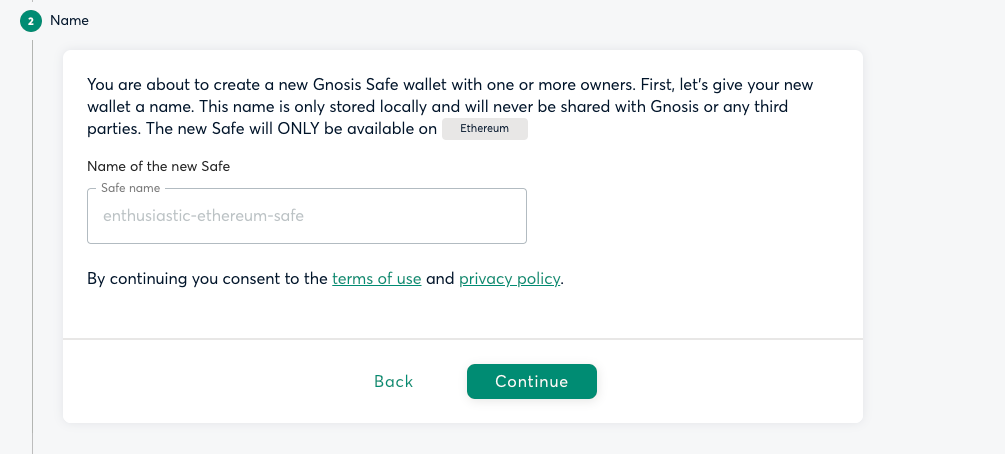
Task: Open the terms of use link
Action: tap(376, 279)
